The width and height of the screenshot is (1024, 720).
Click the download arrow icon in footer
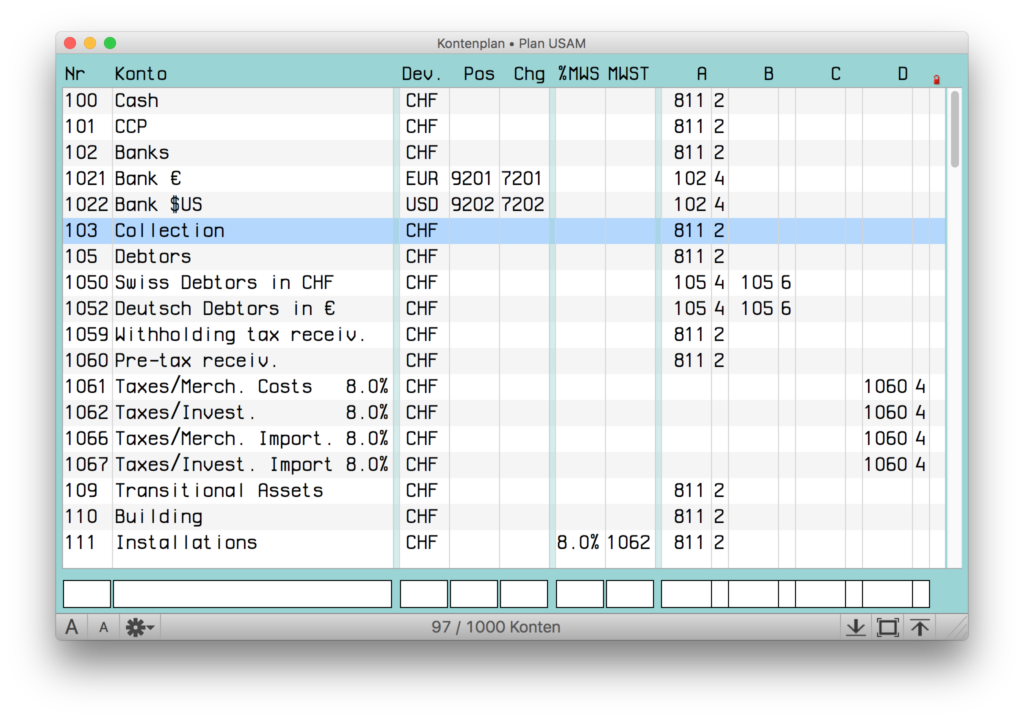pyautogui.click(x=855, y=627)
